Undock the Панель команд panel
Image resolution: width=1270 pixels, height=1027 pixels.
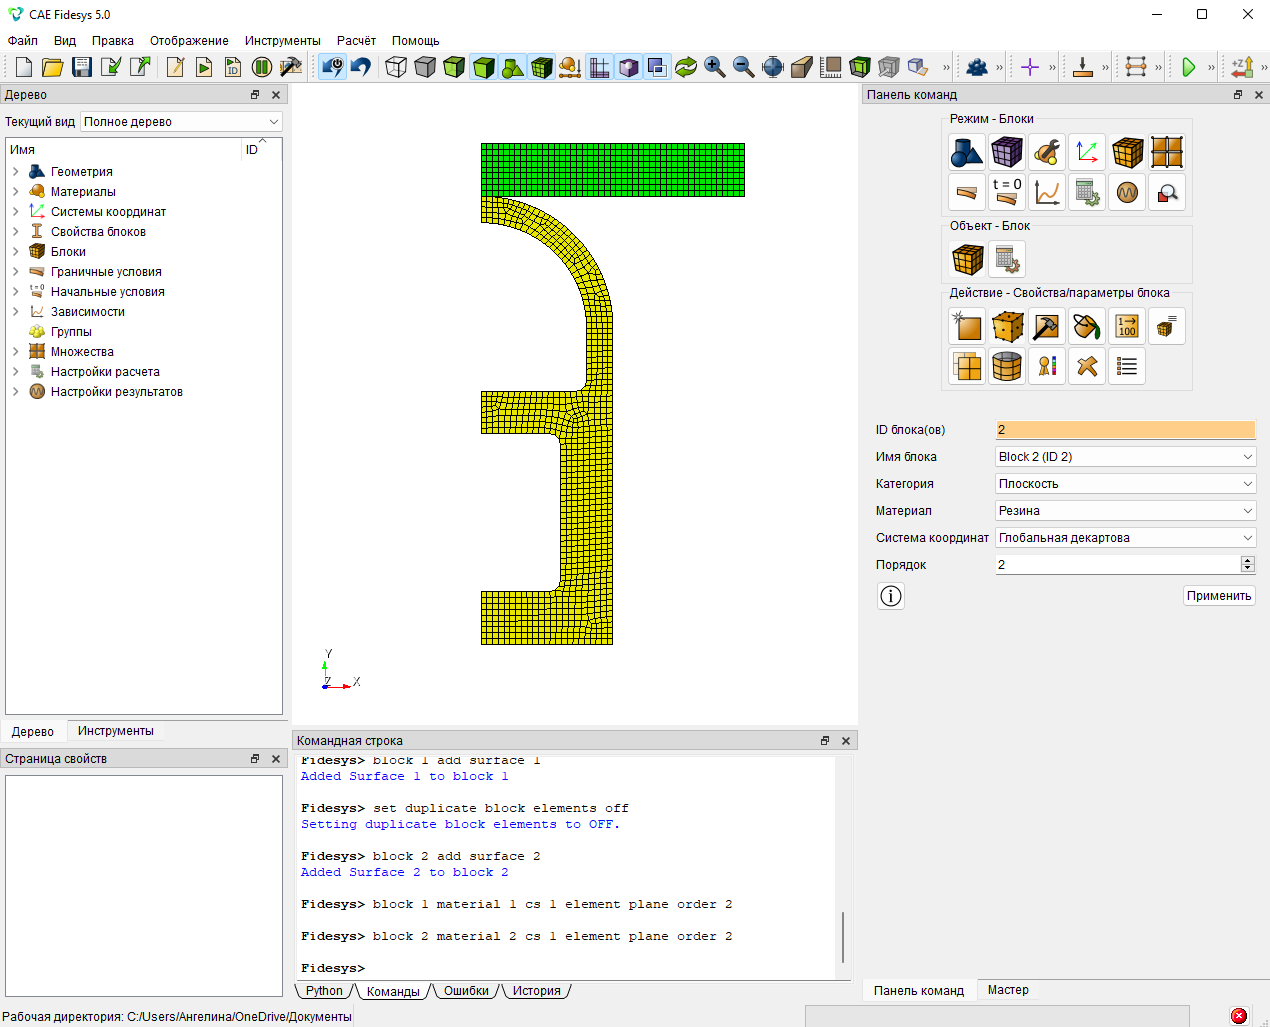coord(1238,95)
